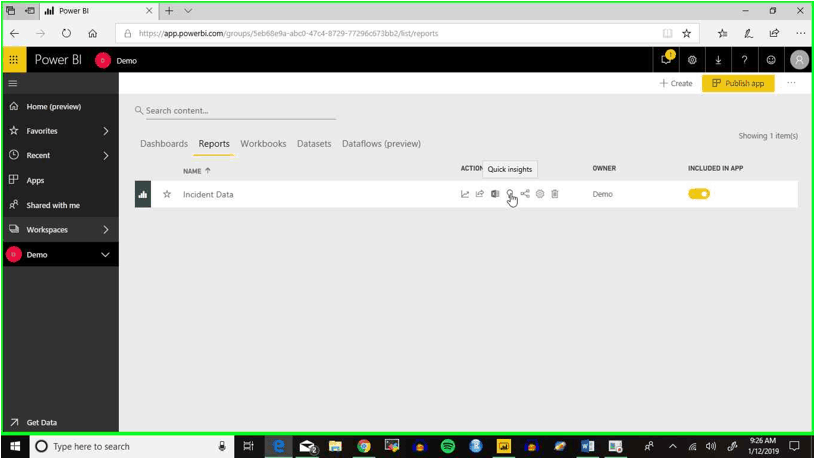Click the Demo workspace red icon in header
This screenshot has width=816, height=461.
click(x=103, y=60)
